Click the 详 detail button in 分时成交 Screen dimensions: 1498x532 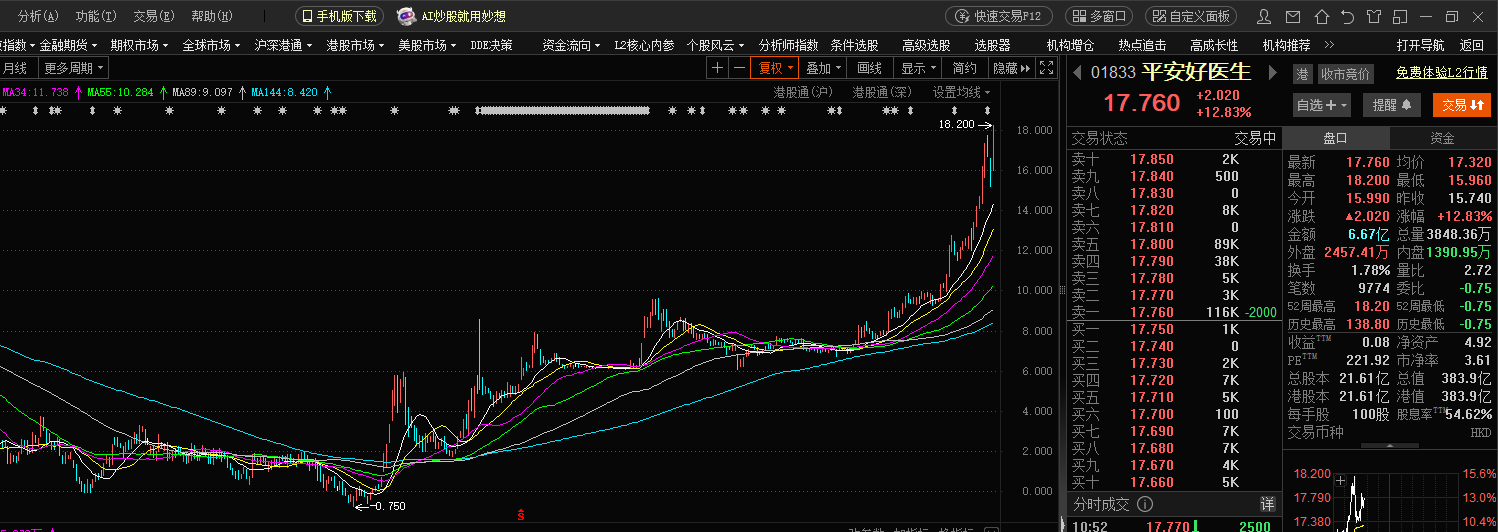(1267, 504)
